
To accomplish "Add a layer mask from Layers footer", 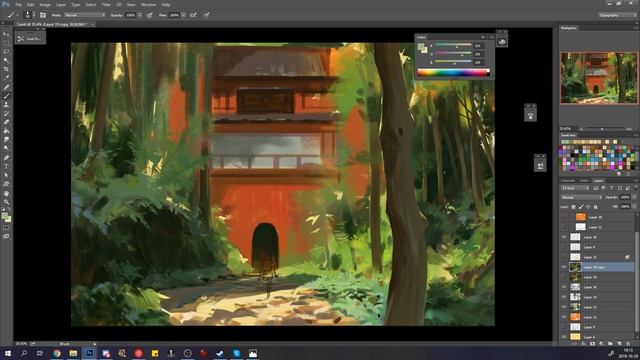I will 592,344.
